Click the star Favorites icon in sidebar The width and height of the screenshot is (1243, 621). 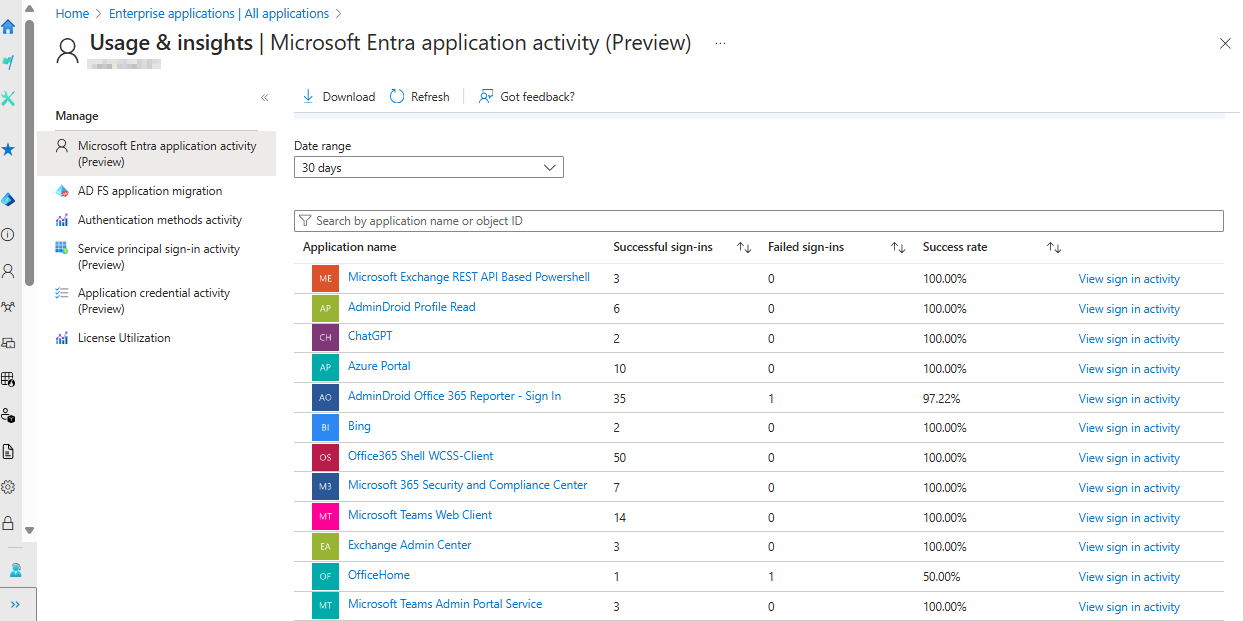[8, 149]
